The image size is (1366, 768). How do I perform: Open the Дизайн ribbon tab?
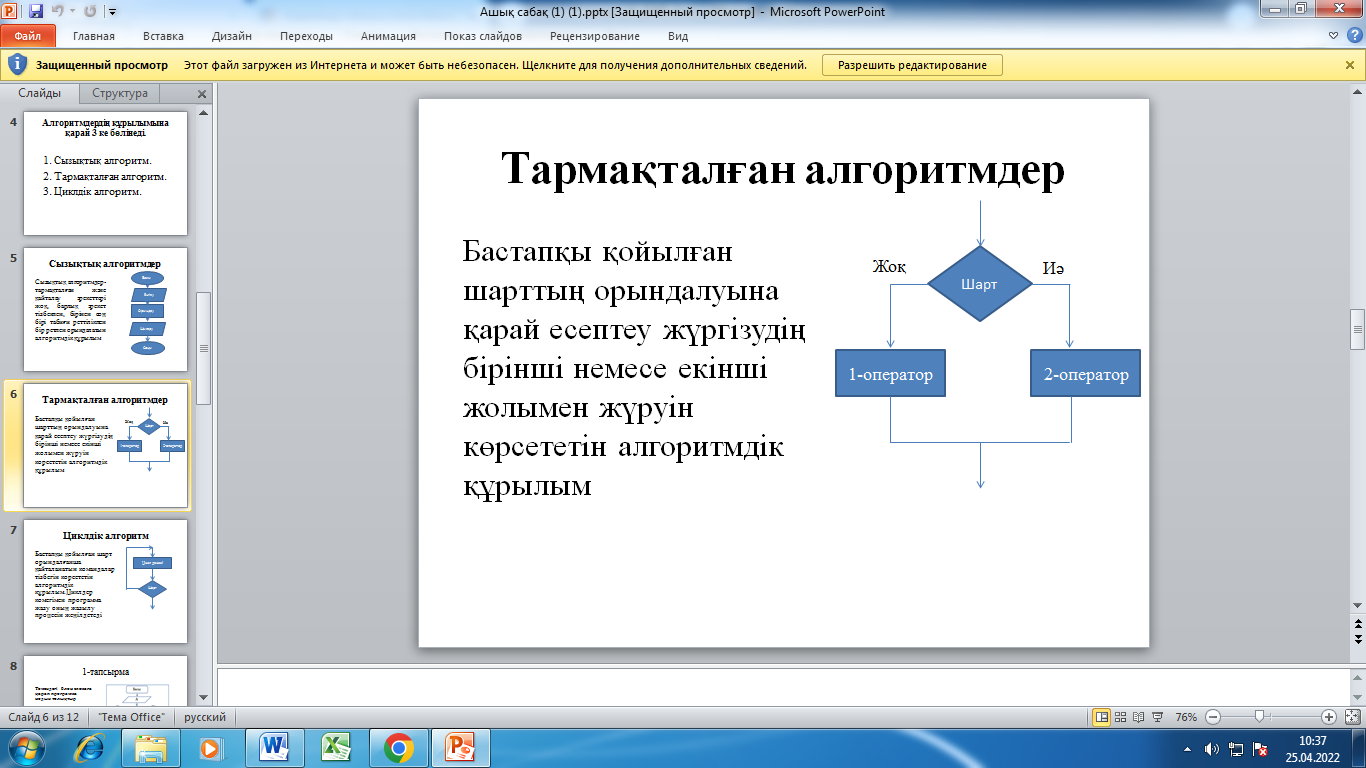231,36
